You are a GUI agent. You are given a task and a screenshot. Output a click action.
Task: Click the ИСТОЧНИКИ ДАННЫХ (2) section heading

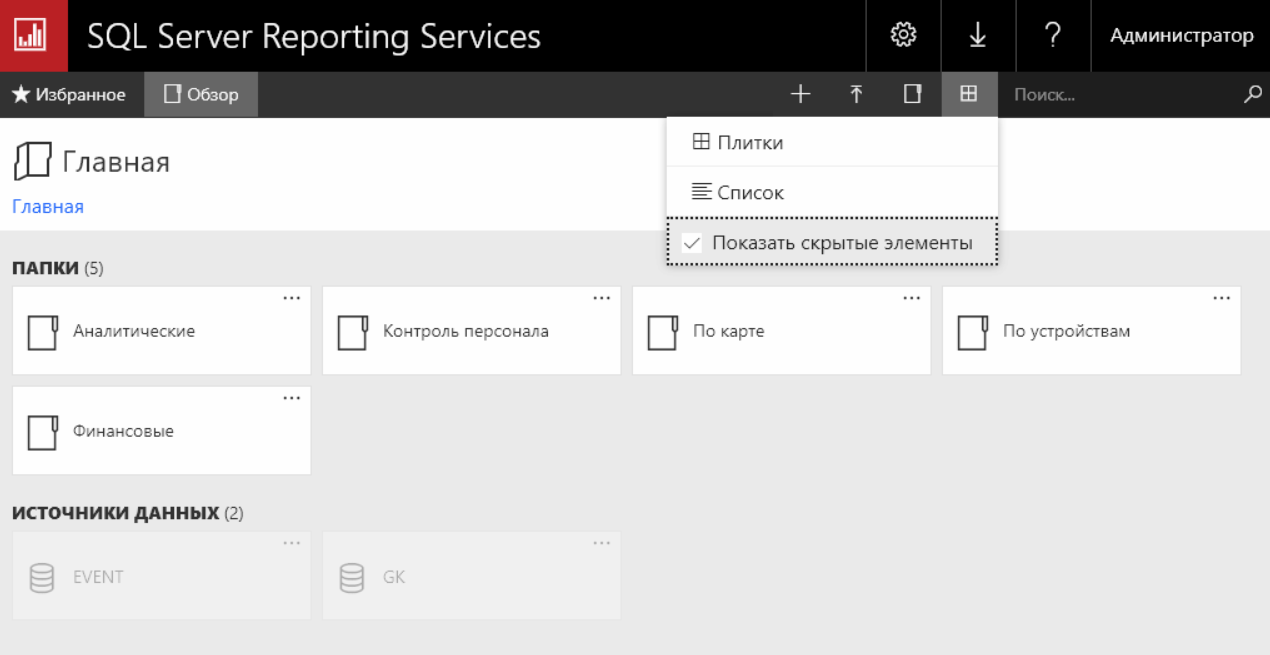(128, 513)
